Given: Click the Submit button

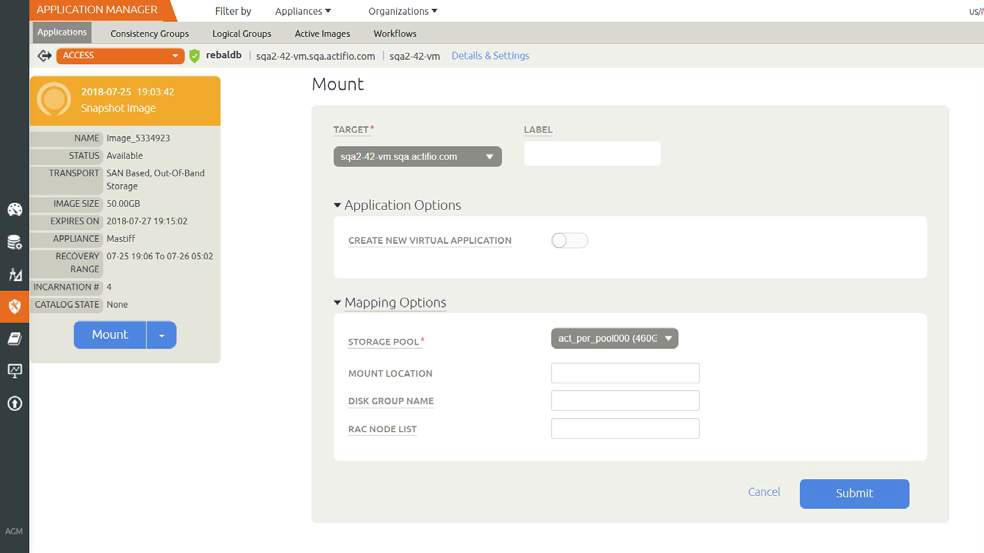Looking at the screenshot, I should 854,493.
